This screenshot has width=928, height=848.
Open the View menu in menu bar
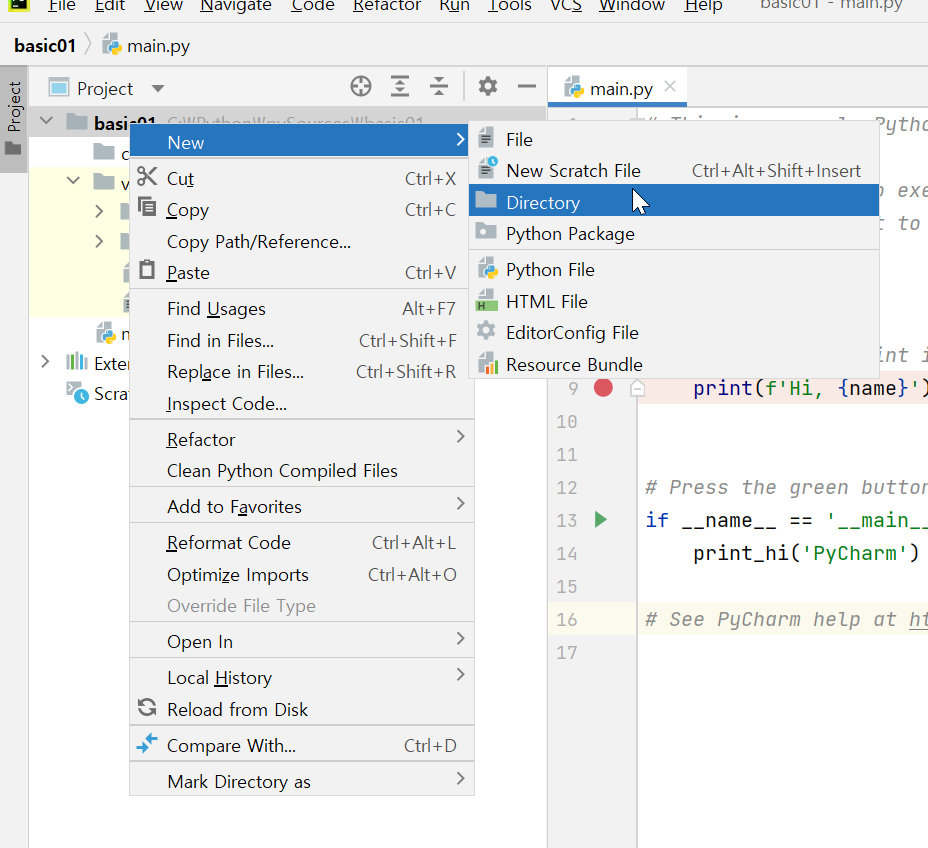pos(164,6)
